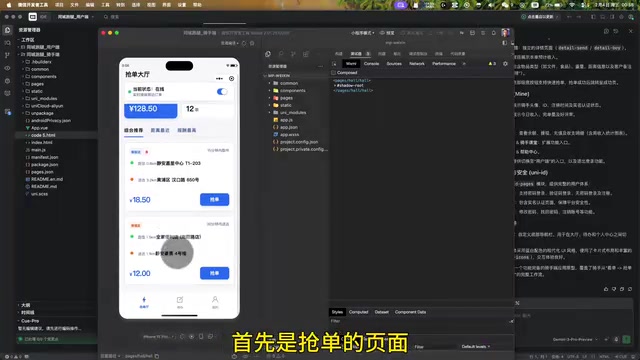Open the mini-program mode dropdown
Screen dimensions: 640x360
(x=362, y=33)
